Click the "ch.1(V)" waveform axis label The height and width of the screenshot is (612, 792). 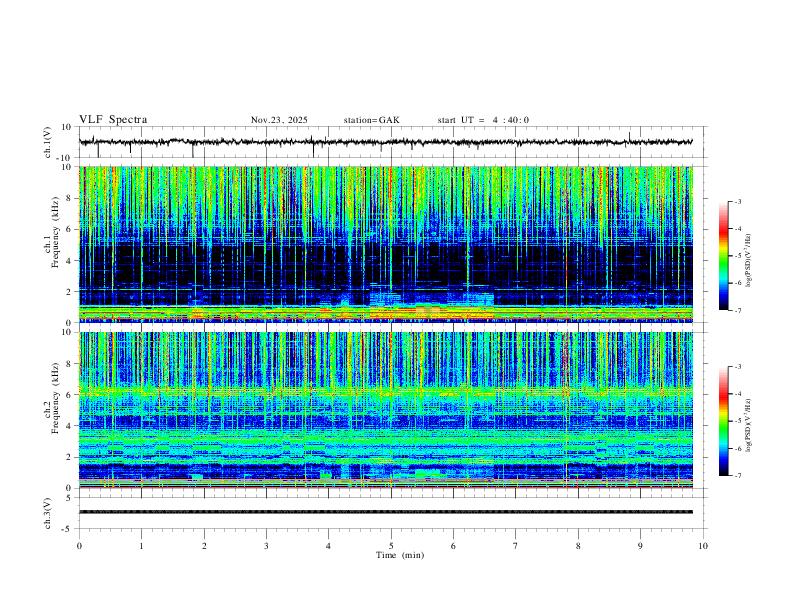48,142
